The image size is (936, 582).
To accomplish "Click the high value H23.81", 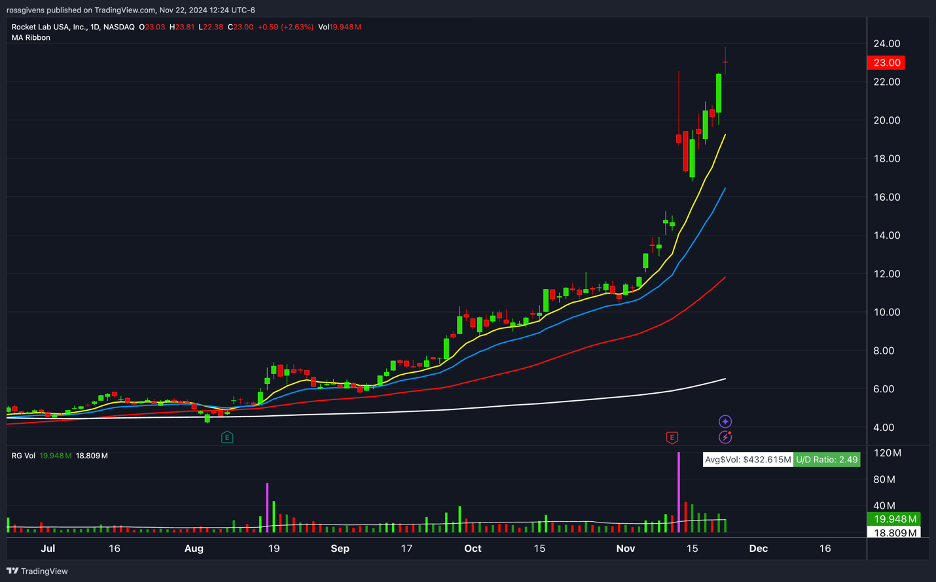I will tap(182, 27).
